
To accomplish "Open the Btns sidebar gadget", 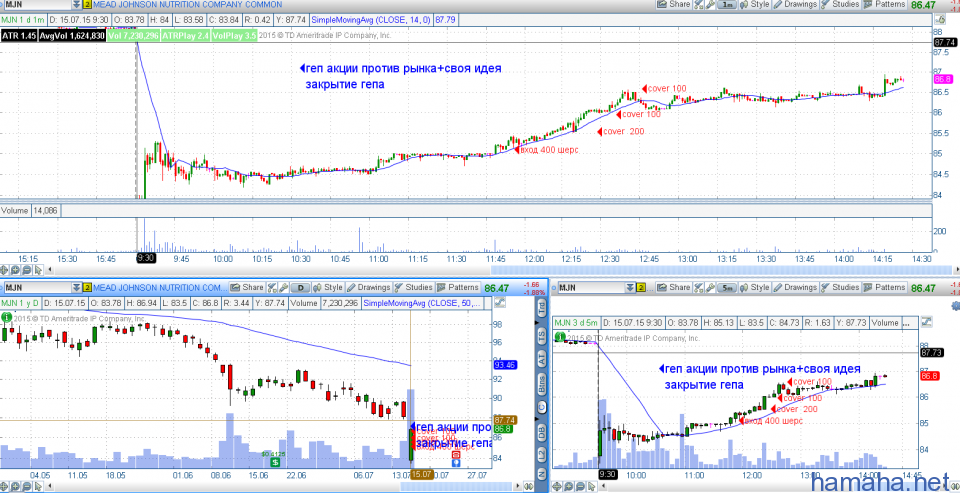I will coord(541,384).
